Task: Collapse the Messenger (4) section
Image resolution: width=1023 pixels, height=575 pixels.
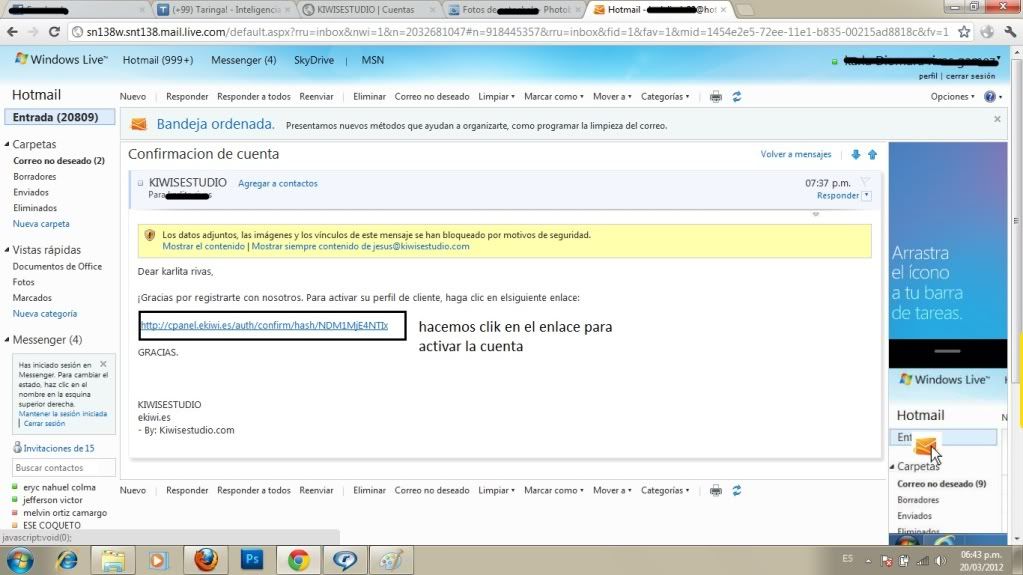Action: click(x=7, y=339)
